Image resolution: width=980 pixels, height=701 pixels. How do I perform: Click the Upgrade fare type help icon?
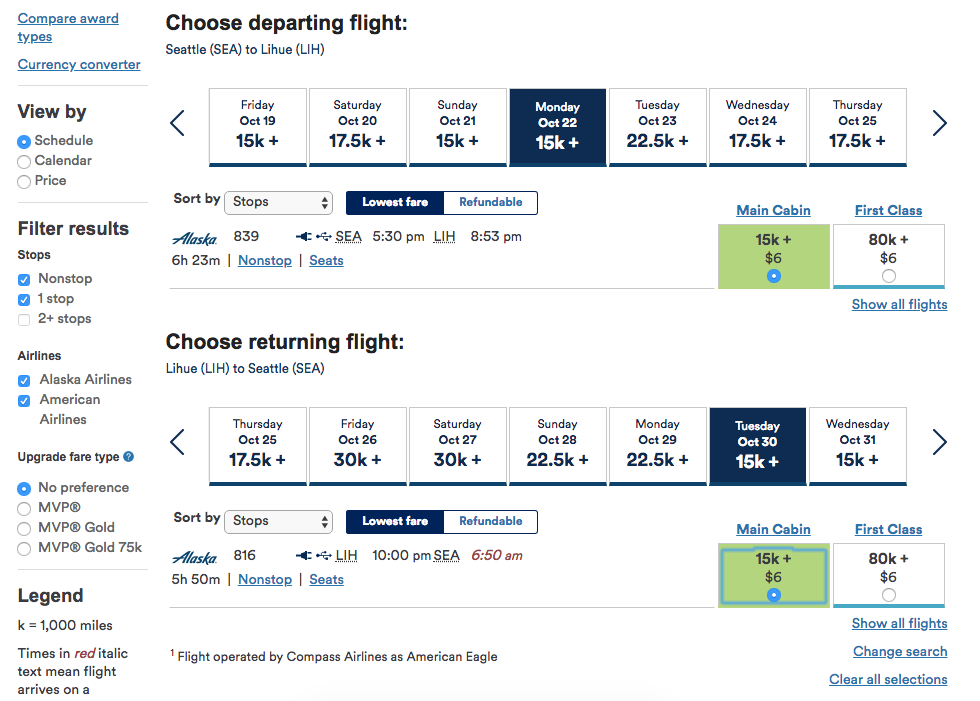tap(129, 457)
